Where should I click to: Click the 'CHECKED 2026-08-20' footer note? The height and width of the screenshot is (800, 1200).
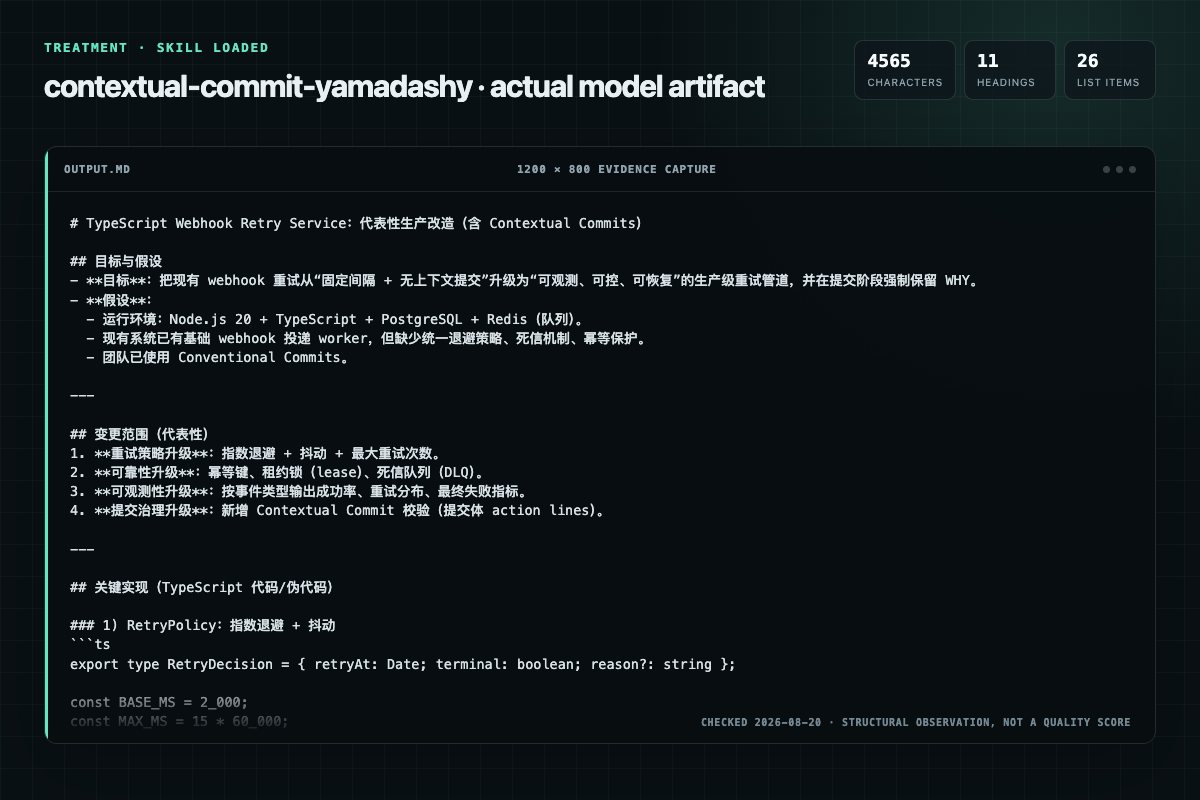(x=916, y=722)
